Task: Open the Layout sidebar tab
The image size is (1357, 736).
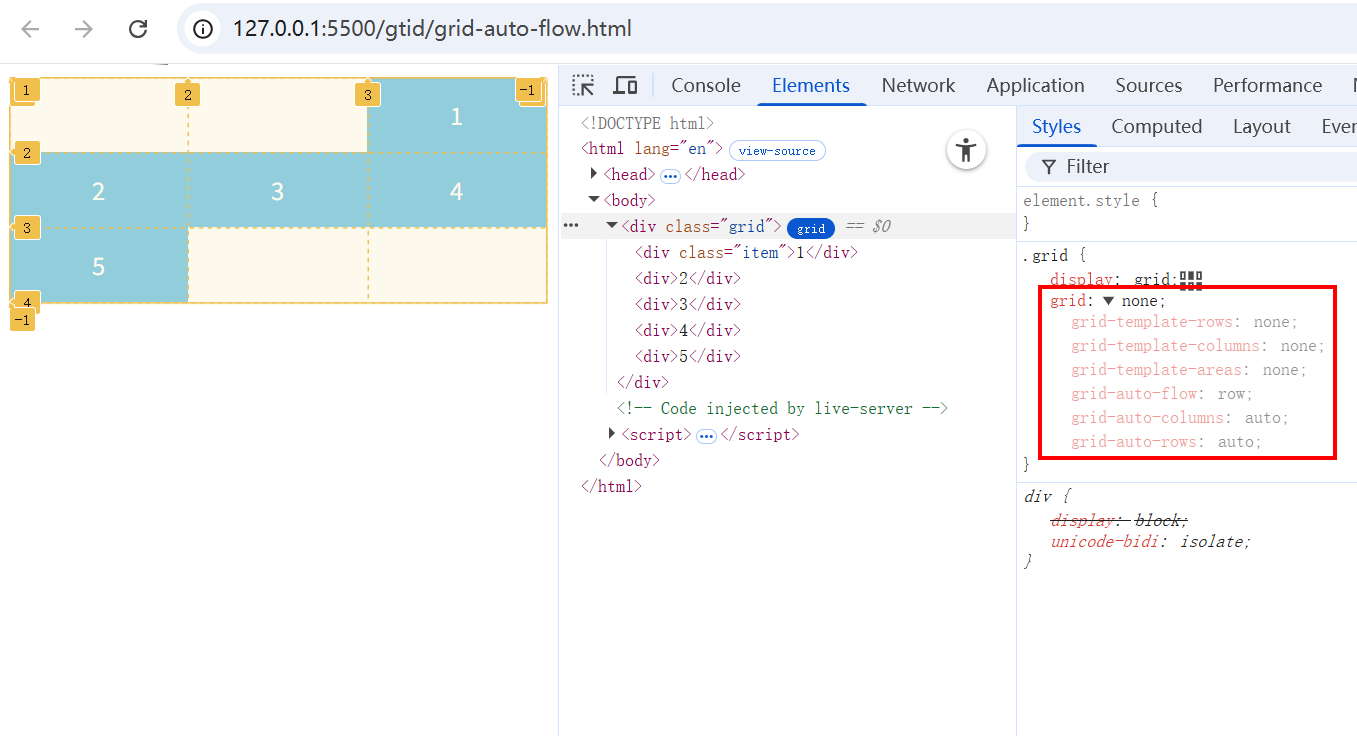Action: coord(1261,126)
